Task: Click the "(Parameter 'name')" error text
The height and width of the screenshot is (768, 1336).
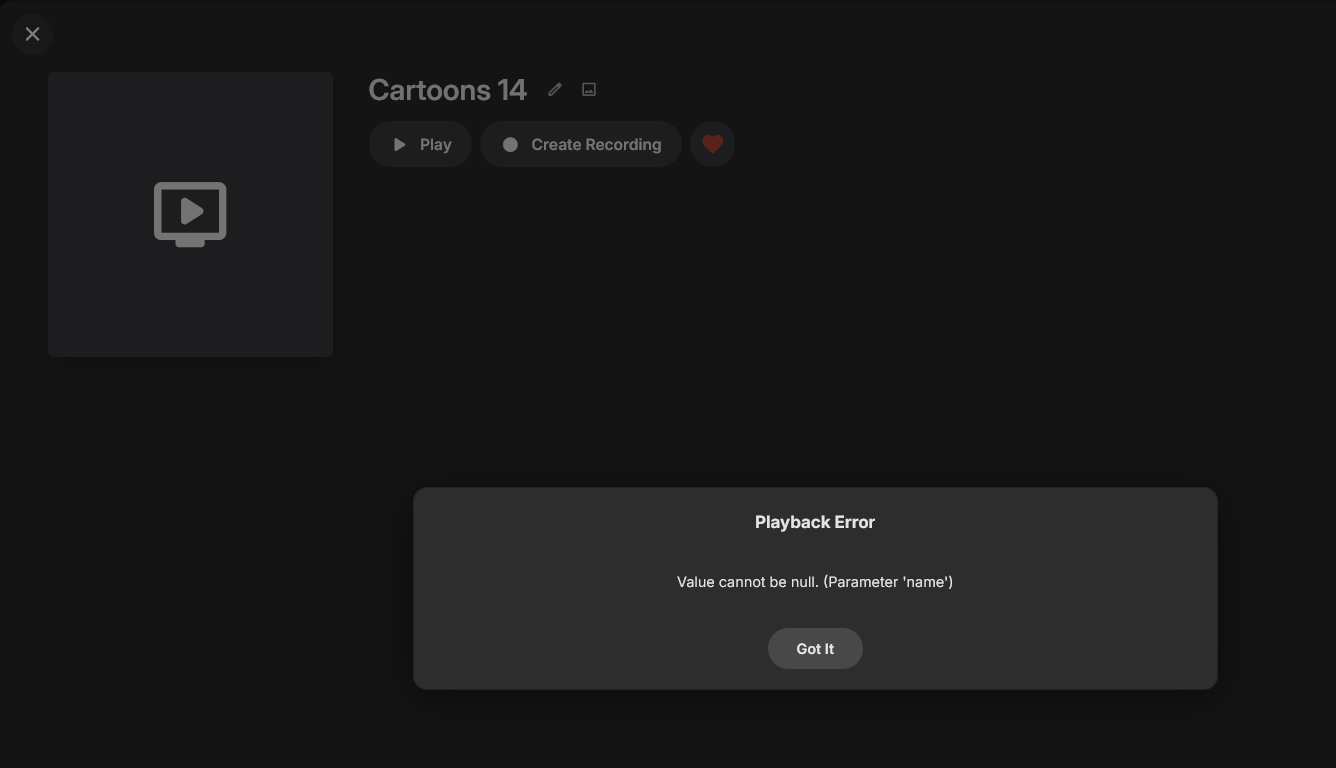Action: [x=888, y=582]
